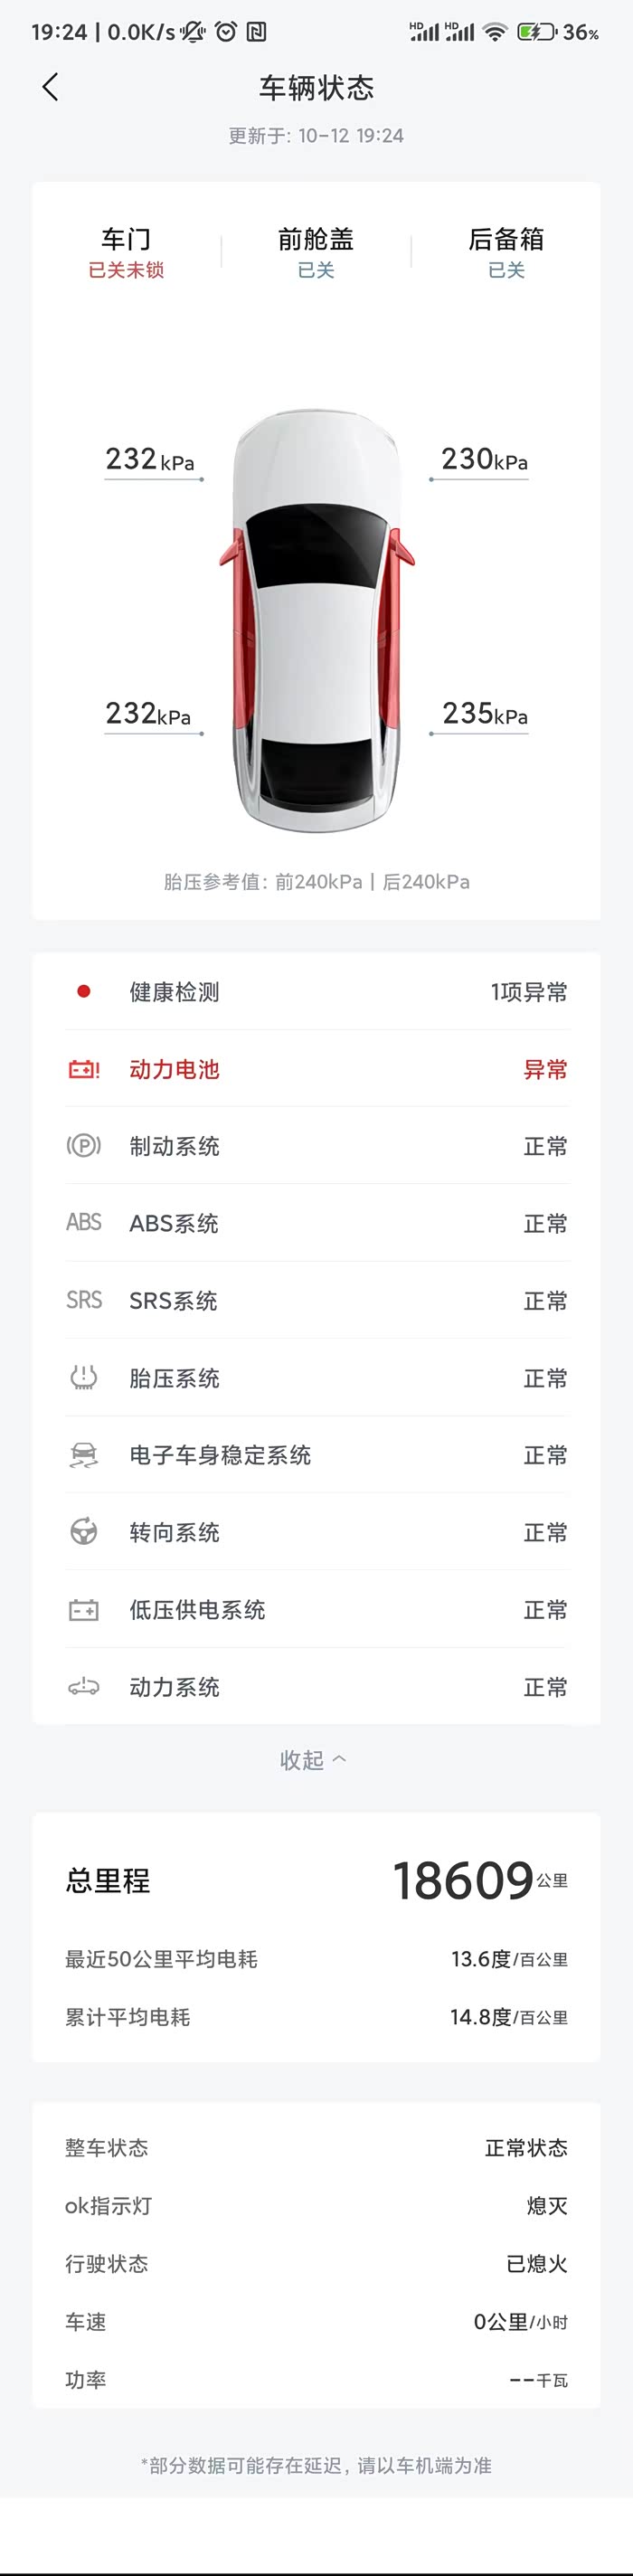Tap the rear-right tire pressure 235kPa reading
This screenshot has height=2576, width=633.
[x=484, y=714]
